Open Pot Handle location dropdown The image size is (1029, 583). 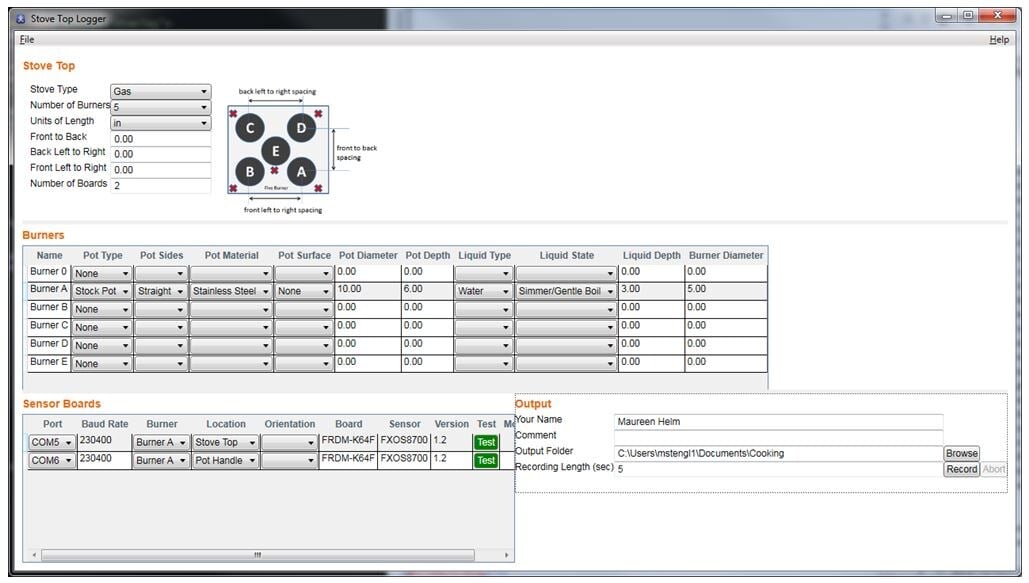[x=225, y=461]
